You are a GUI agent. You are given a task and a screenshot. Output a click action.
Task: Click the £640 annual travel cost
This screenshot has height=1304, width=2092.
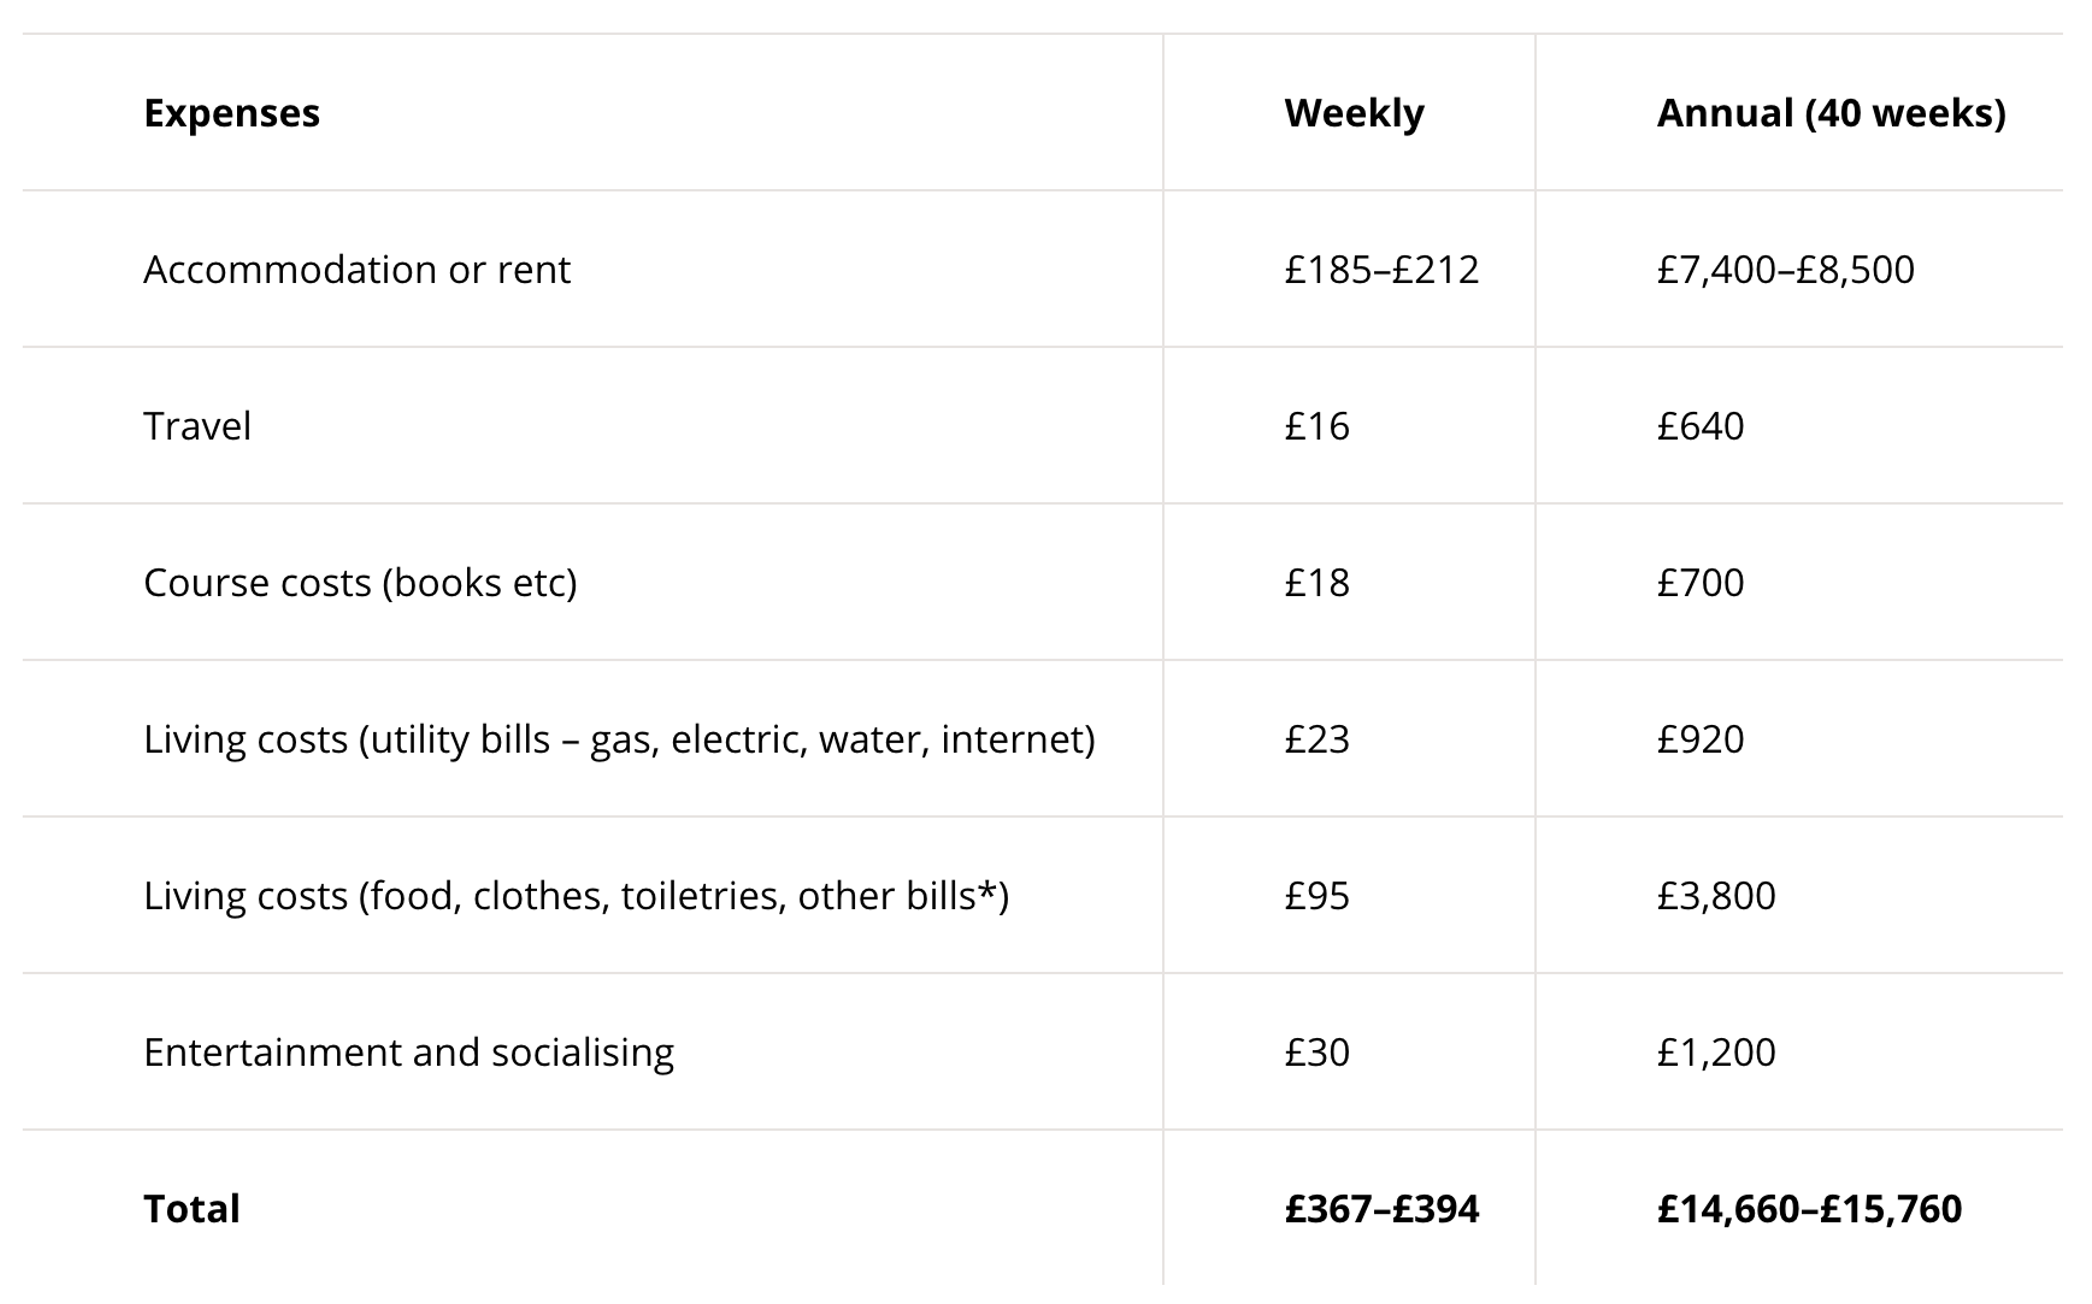1700,426
